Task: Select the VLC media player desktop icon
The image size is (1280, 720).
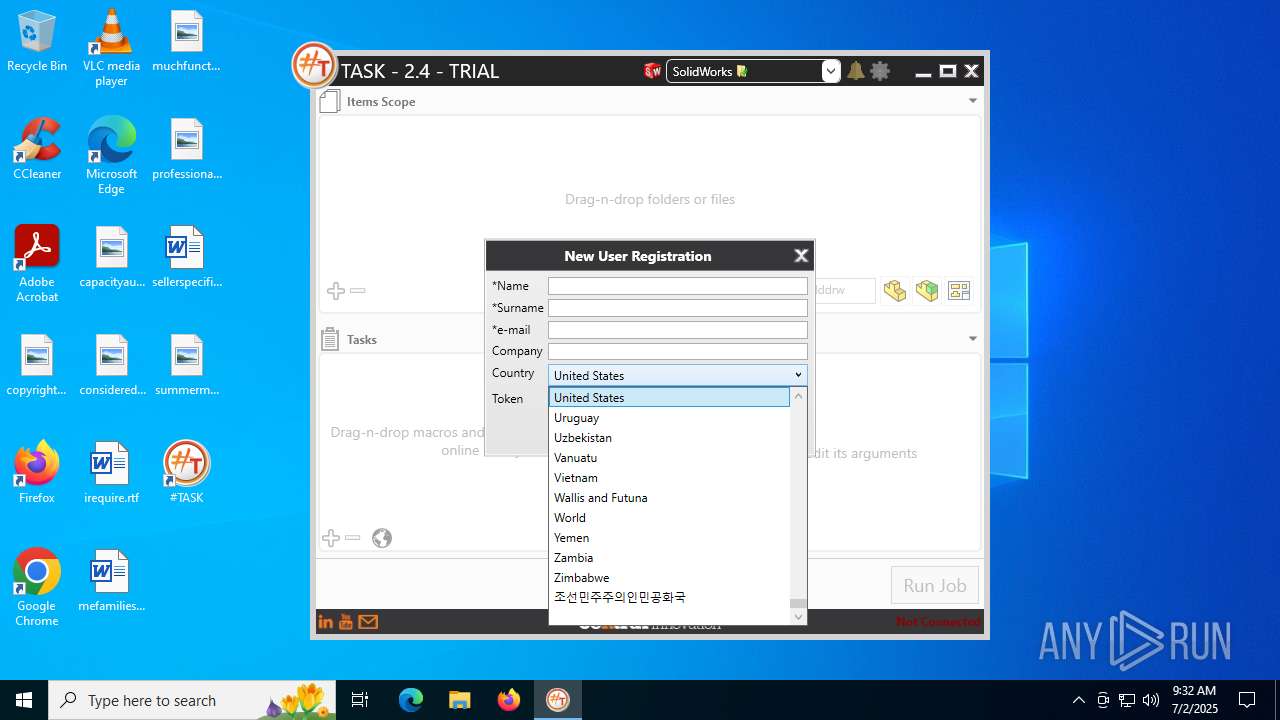Action: [x=111, y=48]
